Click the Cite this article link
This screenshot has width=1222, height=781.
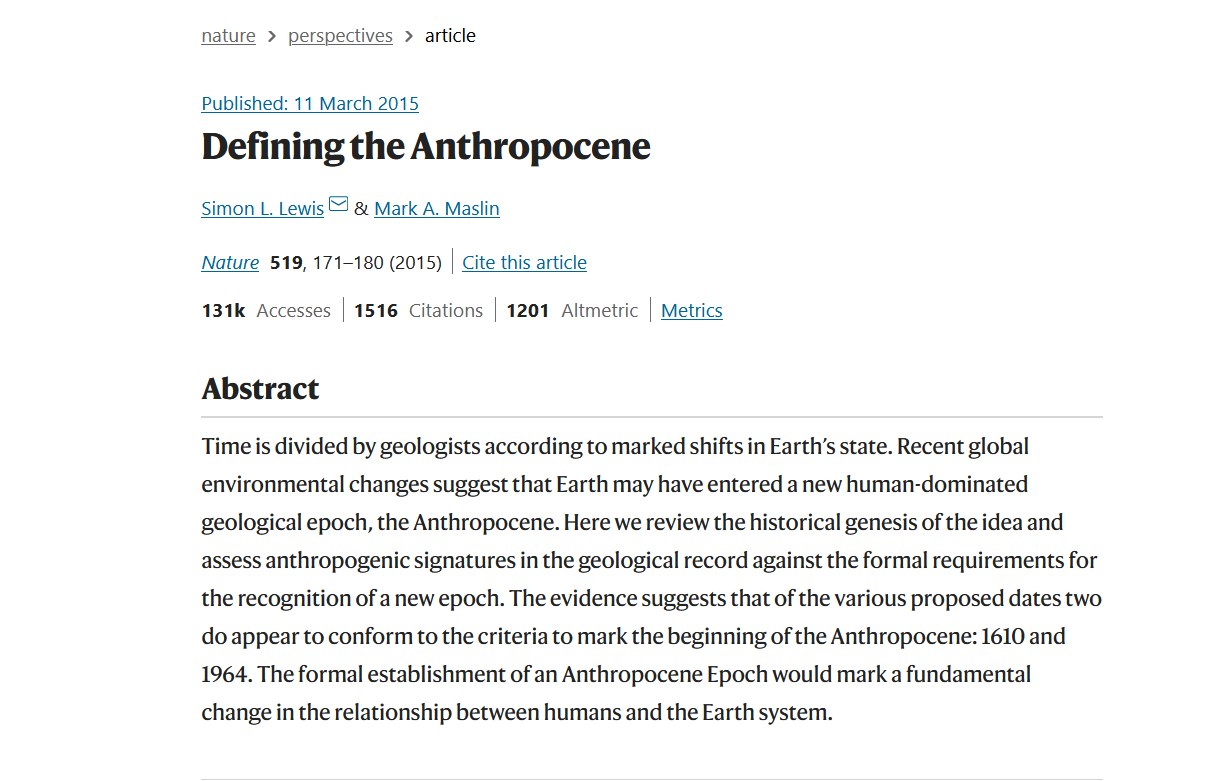[524, 263]
